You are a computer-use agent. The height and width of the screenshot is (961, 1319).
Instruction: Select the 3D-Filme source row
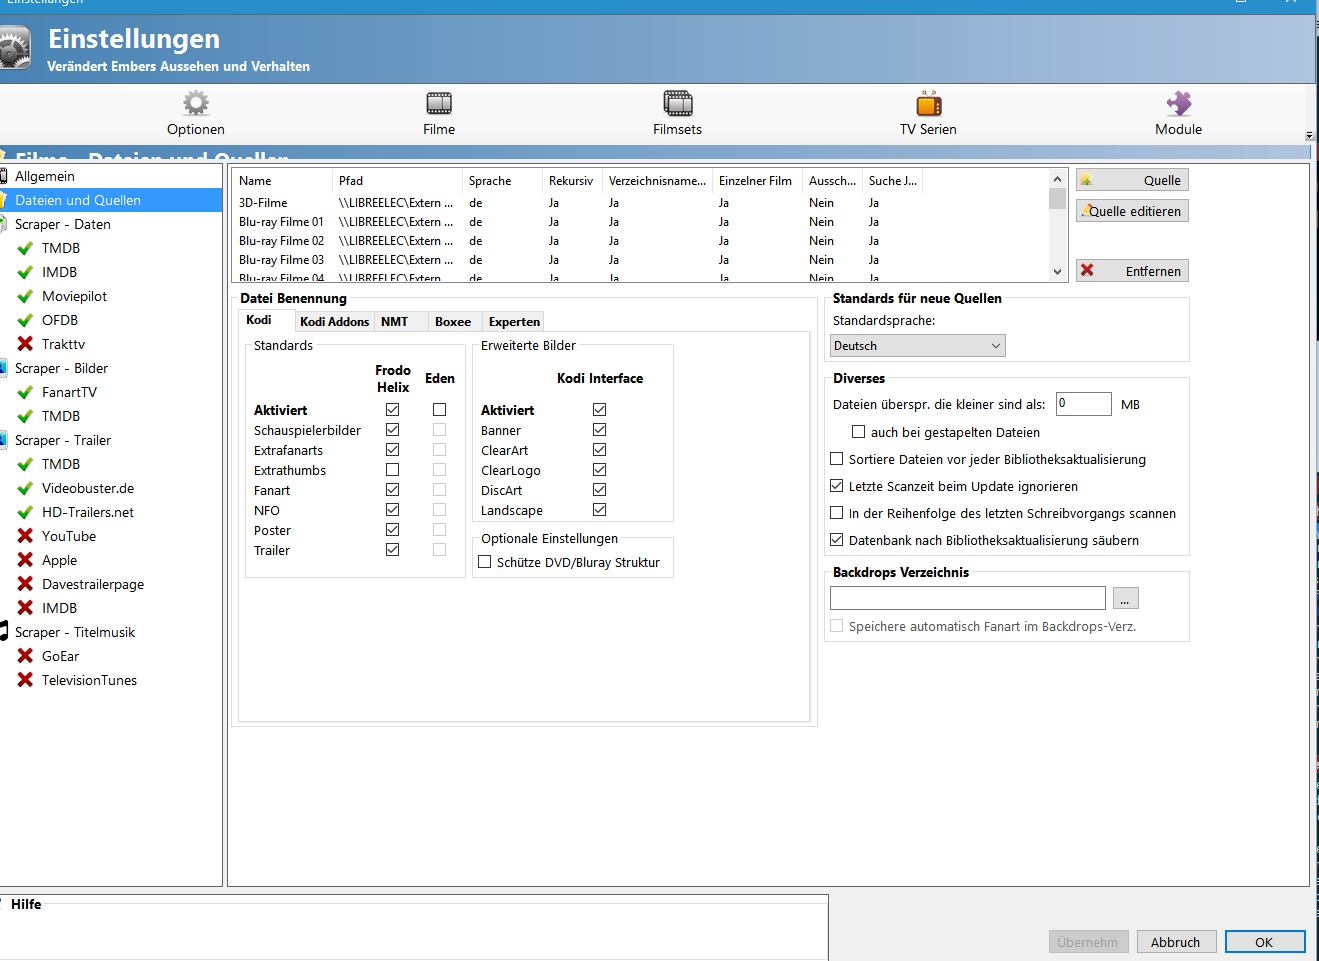coord(640,203)
